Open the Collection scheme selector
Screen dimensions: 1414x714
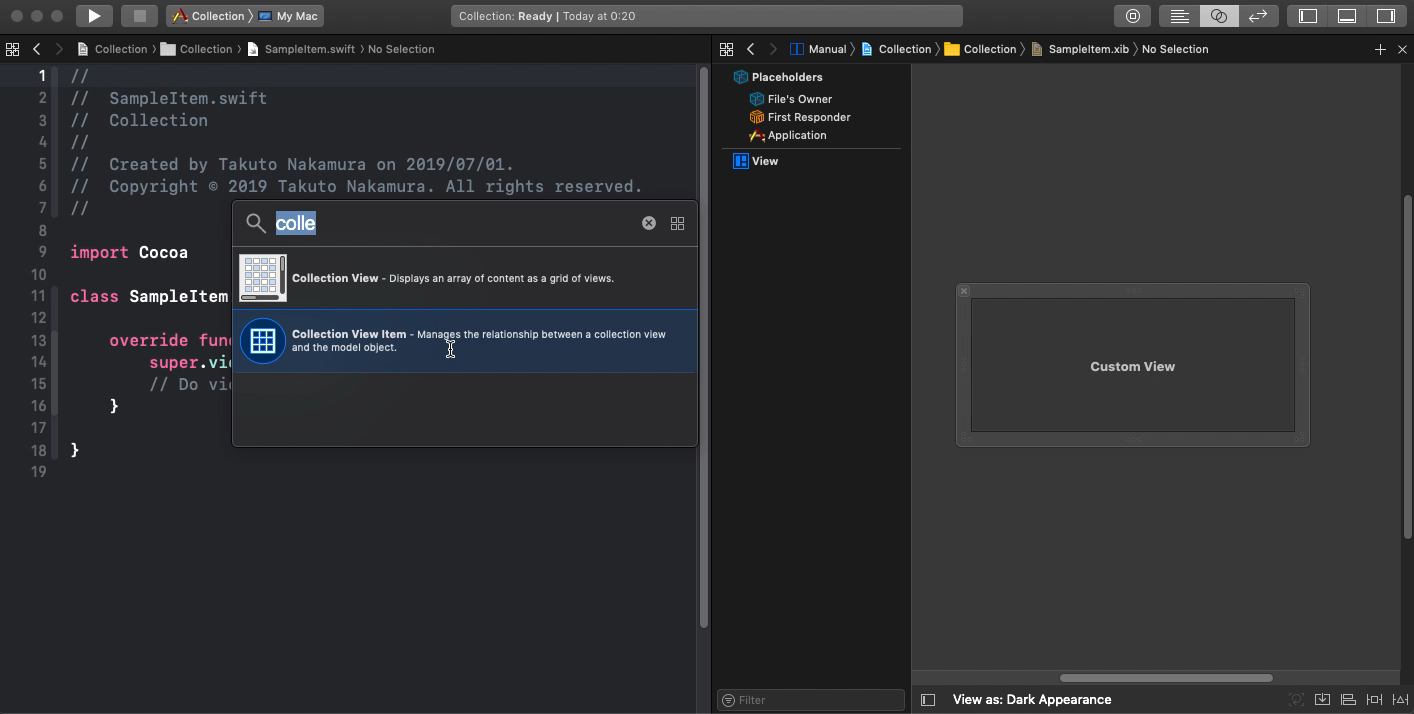click(x=209, y=16)
